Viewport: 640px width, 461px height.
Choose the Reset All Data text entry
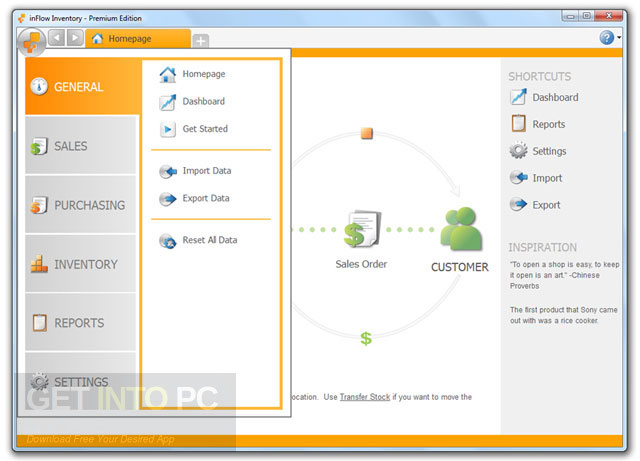click(209, 240)
